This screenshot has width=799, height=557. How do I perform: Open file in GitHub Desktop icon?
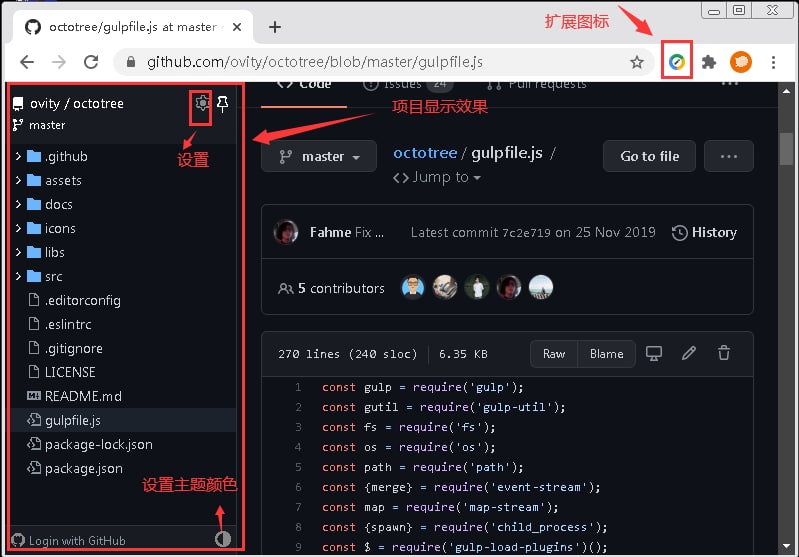654,353
